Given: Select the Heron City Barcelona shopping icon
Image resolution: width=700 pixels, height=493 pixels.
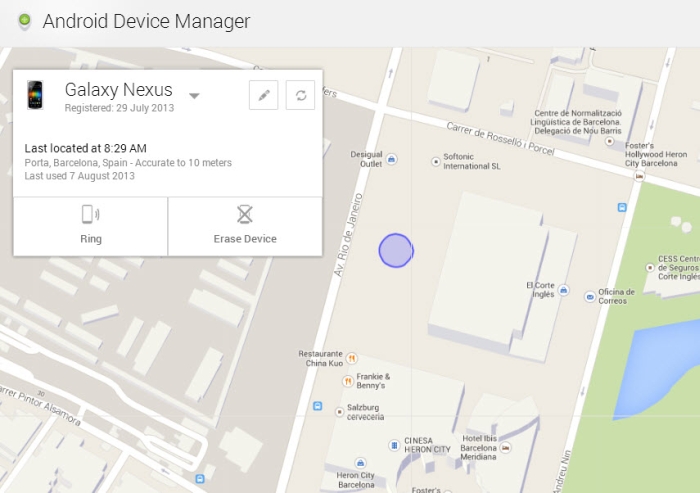Looking at the screenshot, I should click(x=360, y=463).
